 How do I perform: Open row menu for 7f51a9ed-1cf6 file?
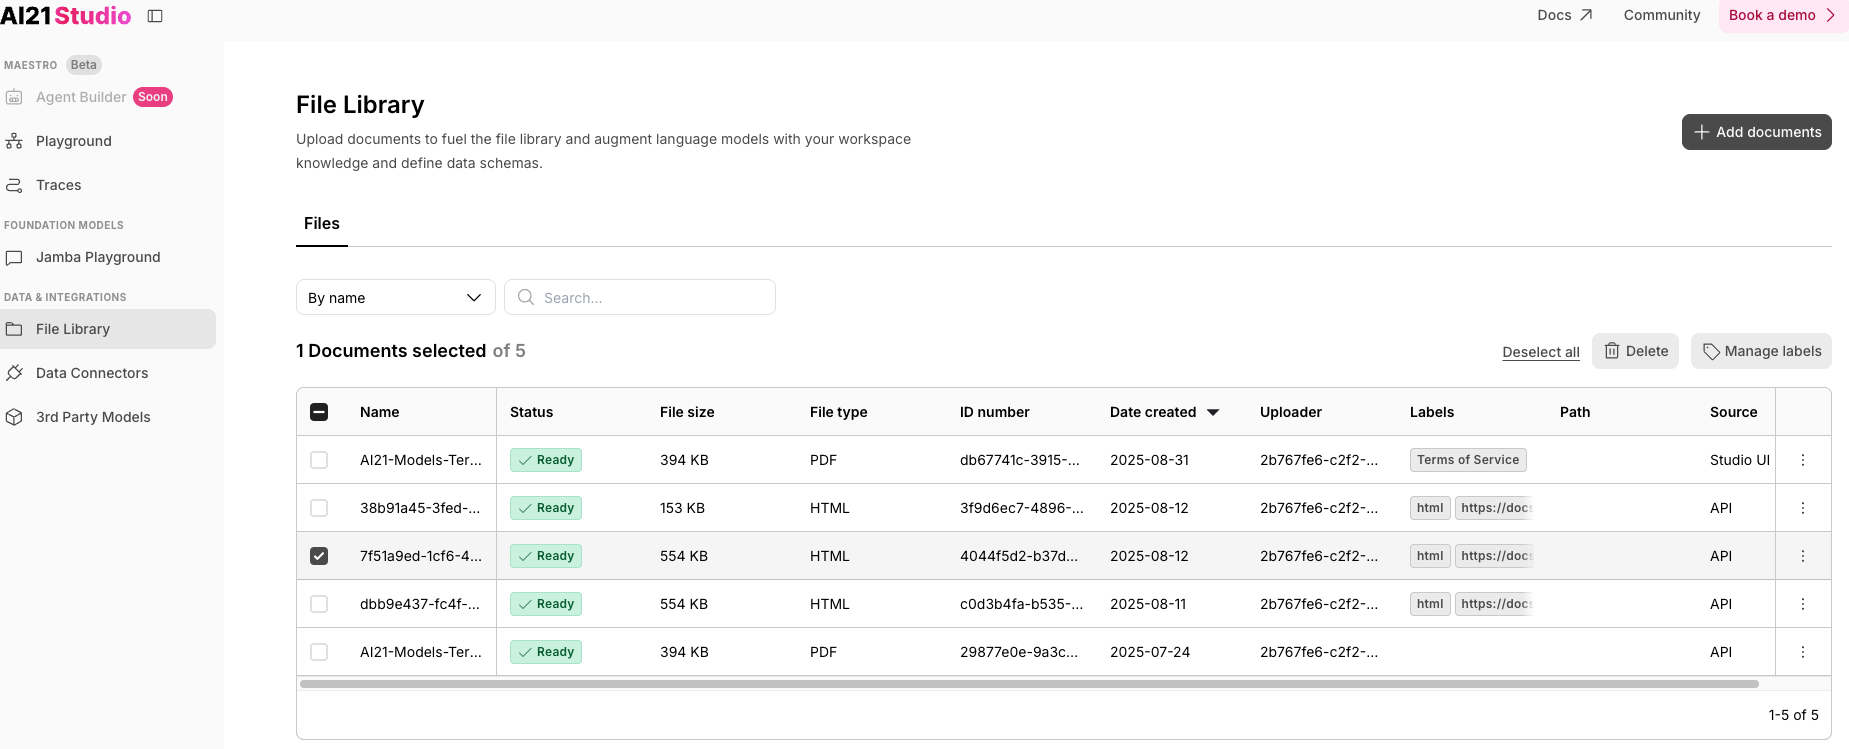[1803, 556]
